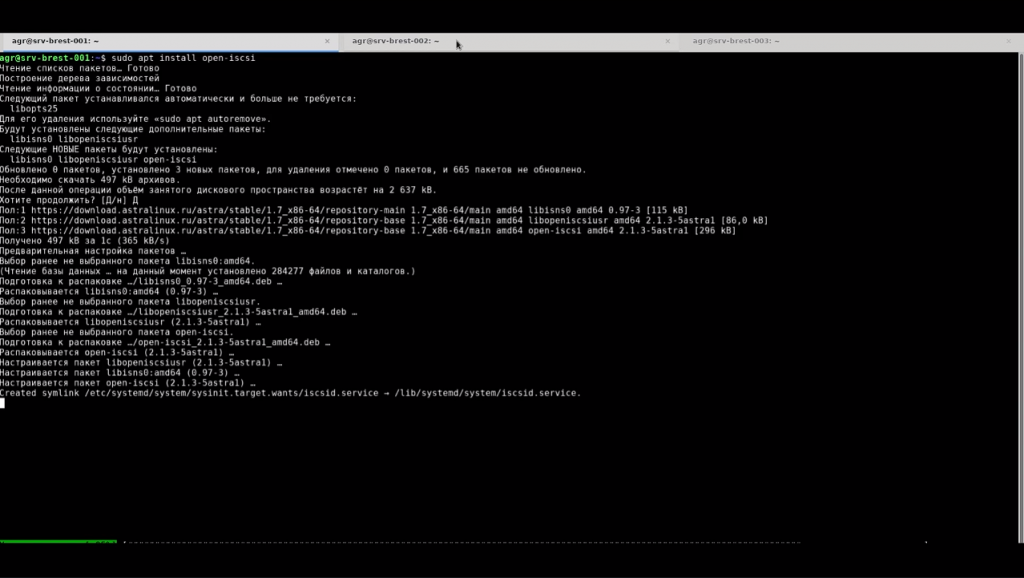Click the terminal cursor block
This screenshot has width=1024, height=578.
coord(3,403)
